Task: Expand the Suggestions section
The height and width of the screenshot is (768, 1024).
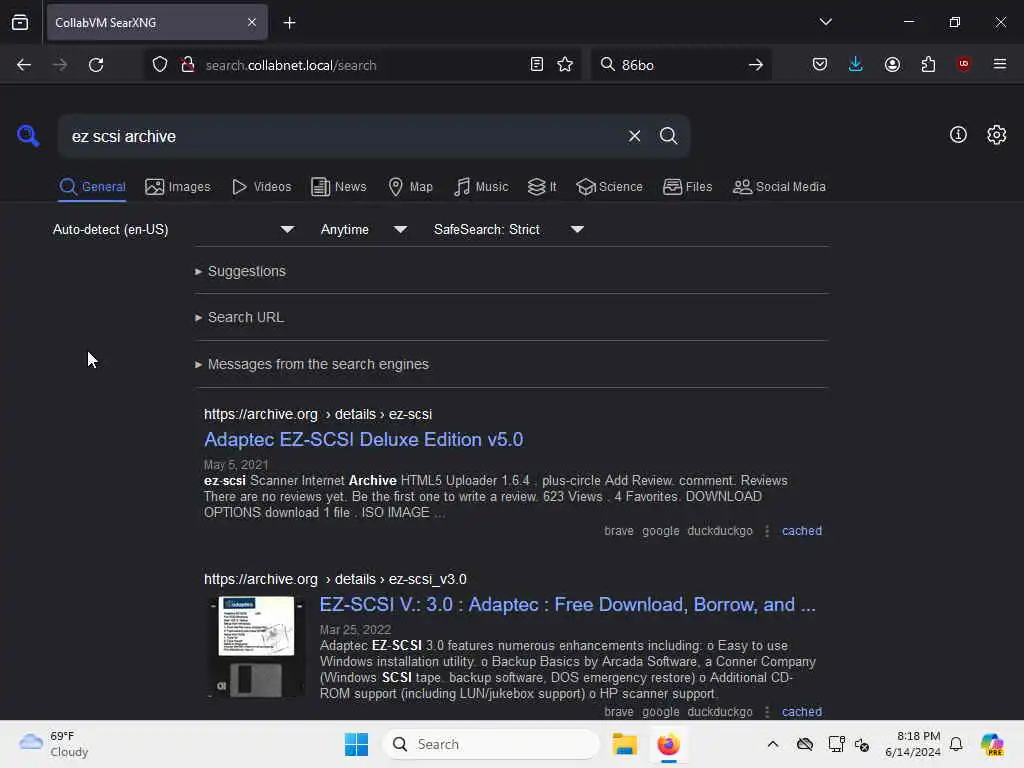Action: [x=240, y=271]
